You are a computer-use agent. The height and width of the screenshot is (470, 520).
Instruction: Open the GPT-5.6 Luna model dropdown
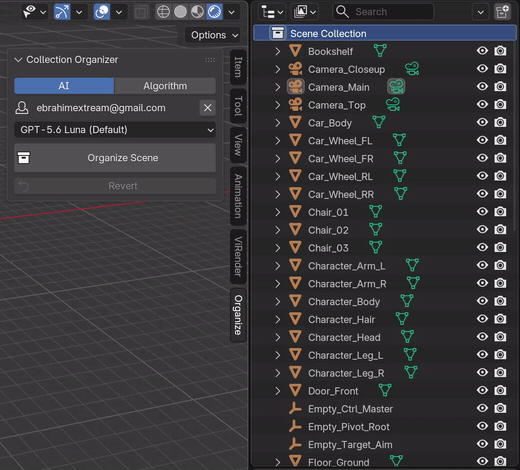115,130
